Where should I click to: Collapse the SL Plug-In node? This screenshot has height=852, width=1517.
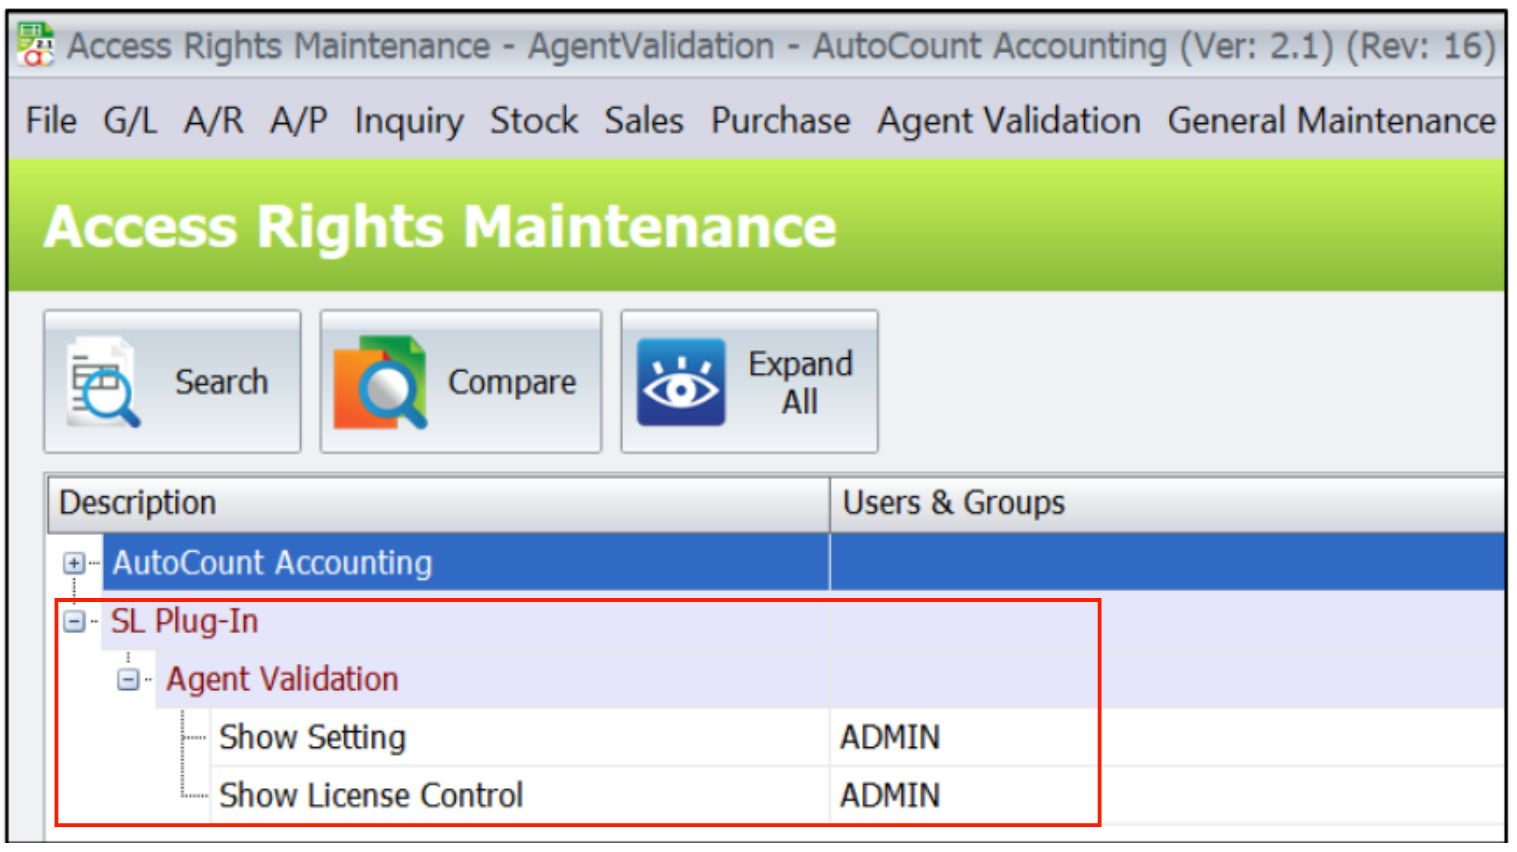[x=72, y=619]
